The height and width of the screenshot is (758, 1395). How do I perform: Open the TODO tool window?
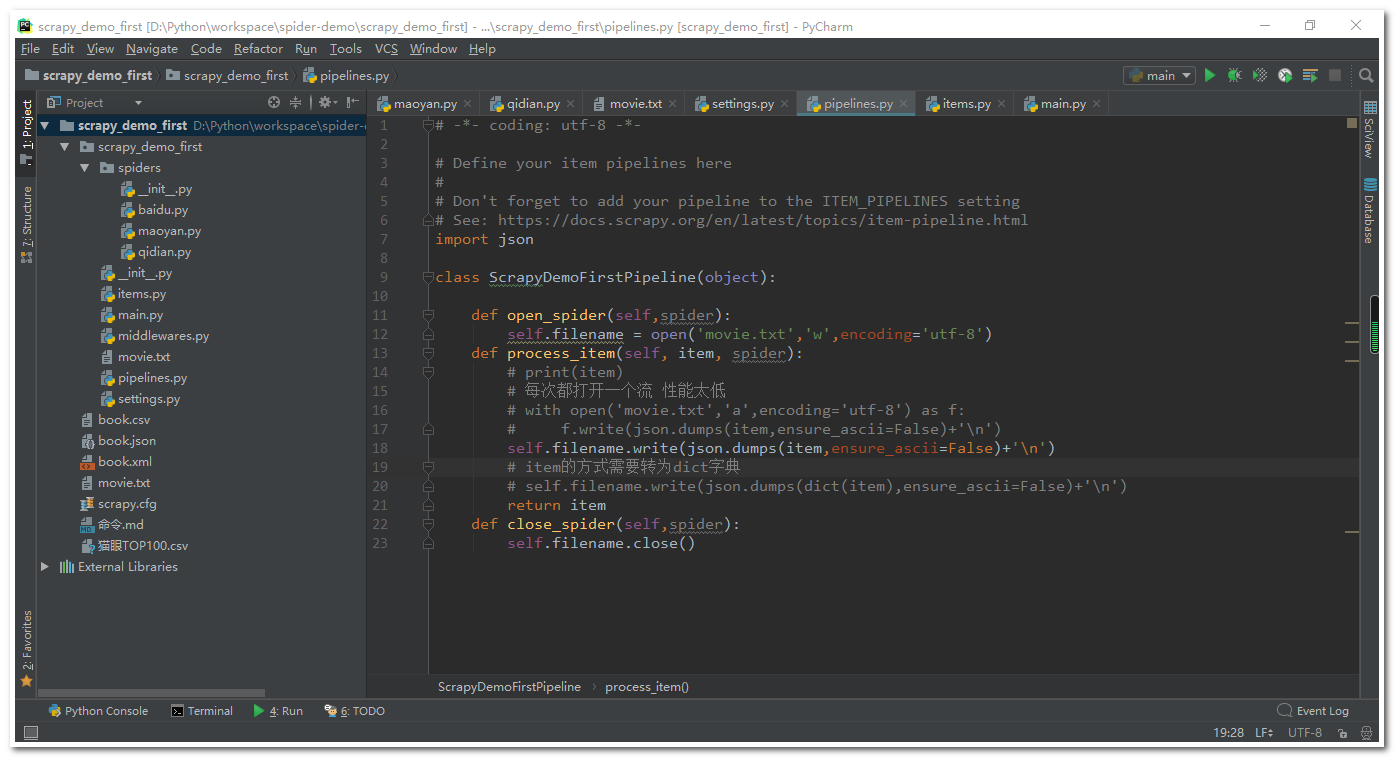355,711
